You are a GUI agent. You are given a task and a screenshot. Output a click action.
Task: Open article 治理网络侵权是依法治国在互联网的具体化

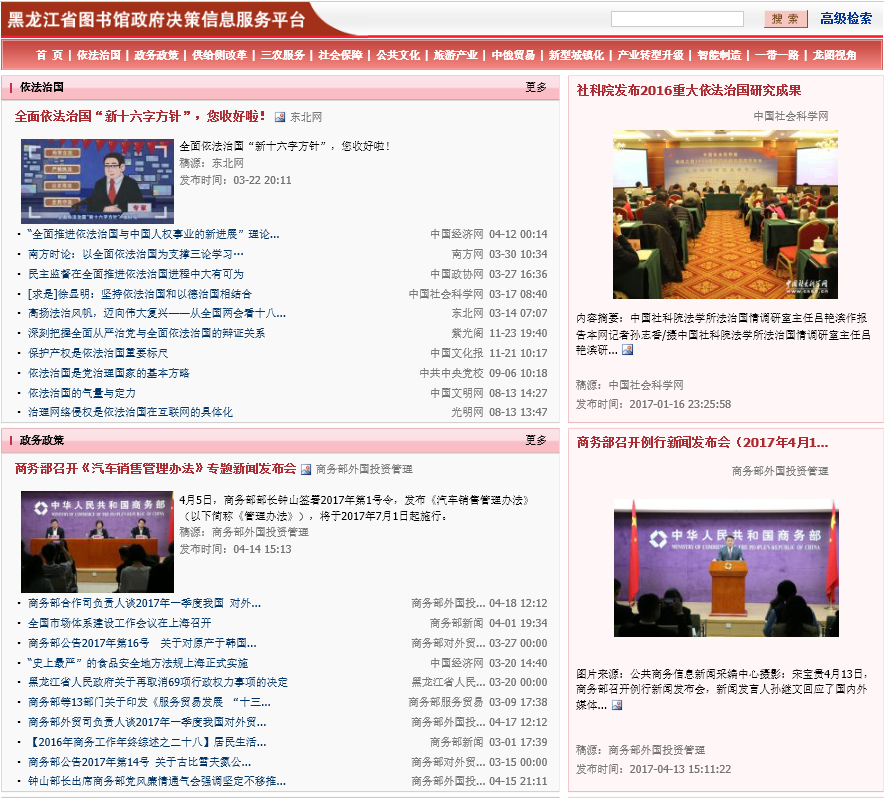coord(130,412)
